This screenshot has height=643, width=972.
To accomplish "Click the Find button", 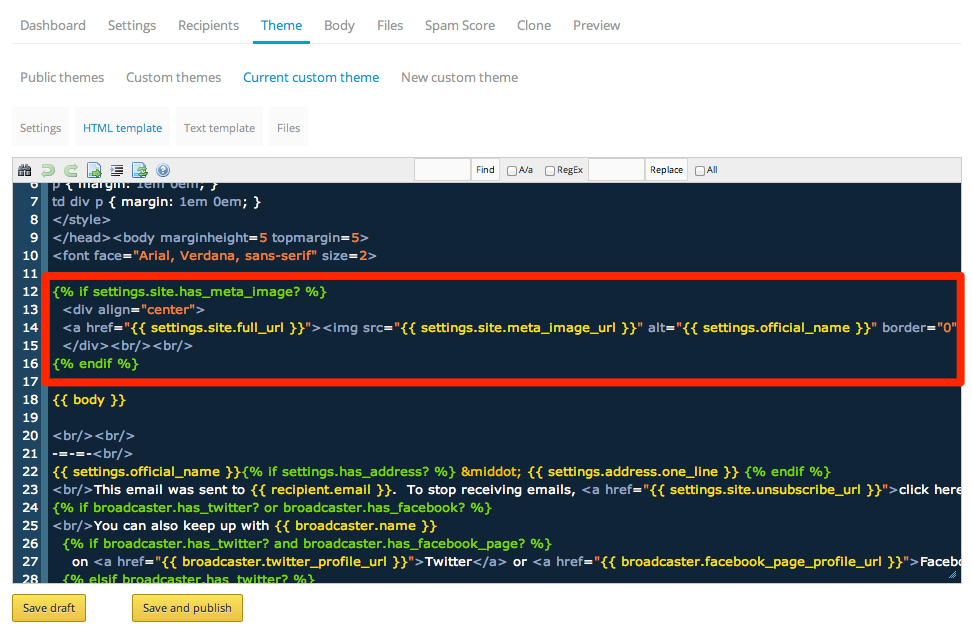I will click(x=485, y=170).
